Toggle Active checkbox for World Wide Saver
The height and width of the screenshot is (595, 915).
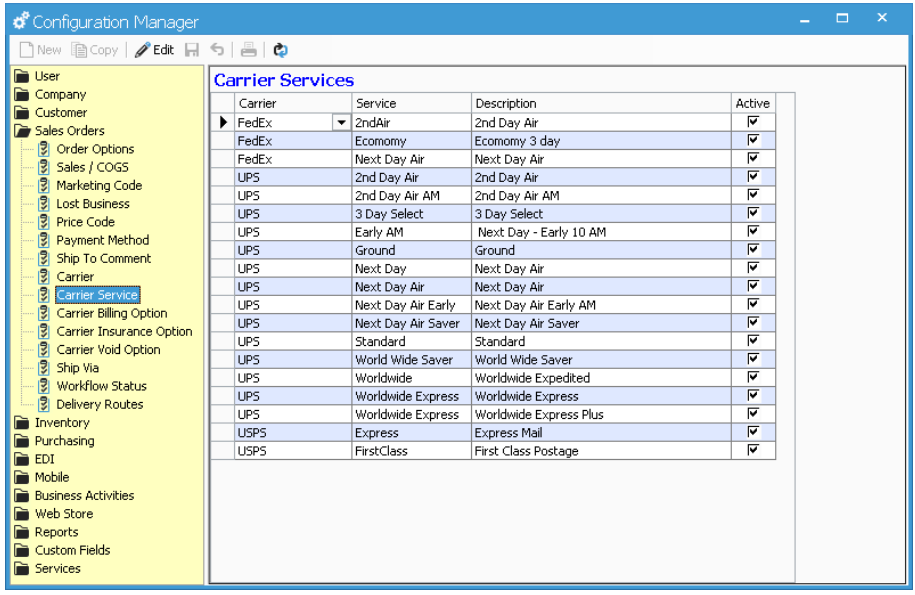click(x=753, y=358)
